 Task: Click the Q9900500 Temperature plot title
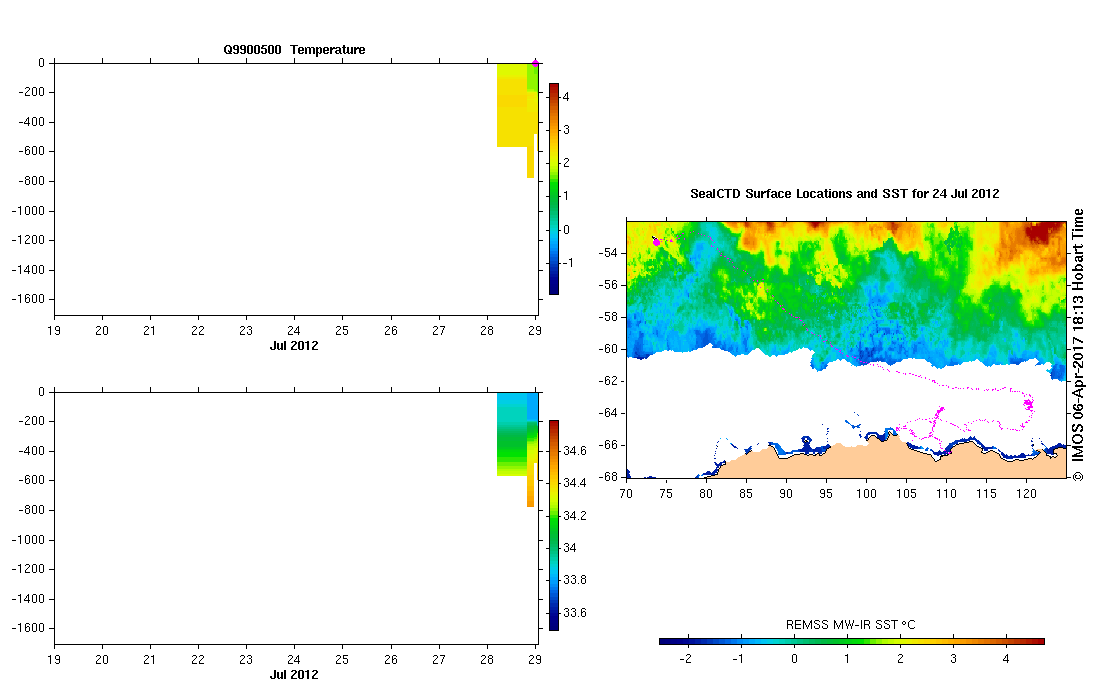[x=294, y=50]
